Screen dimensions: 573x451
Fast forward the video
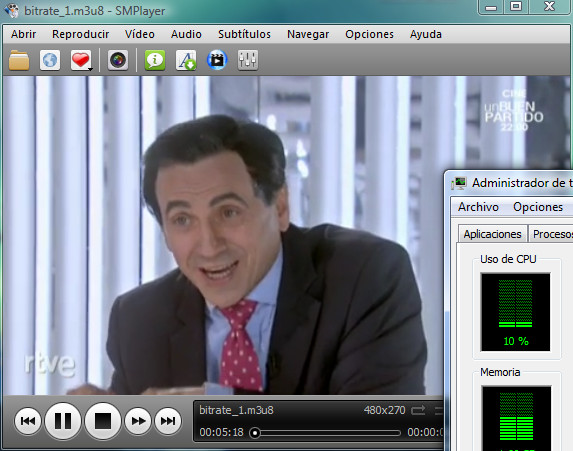point(138,421)
